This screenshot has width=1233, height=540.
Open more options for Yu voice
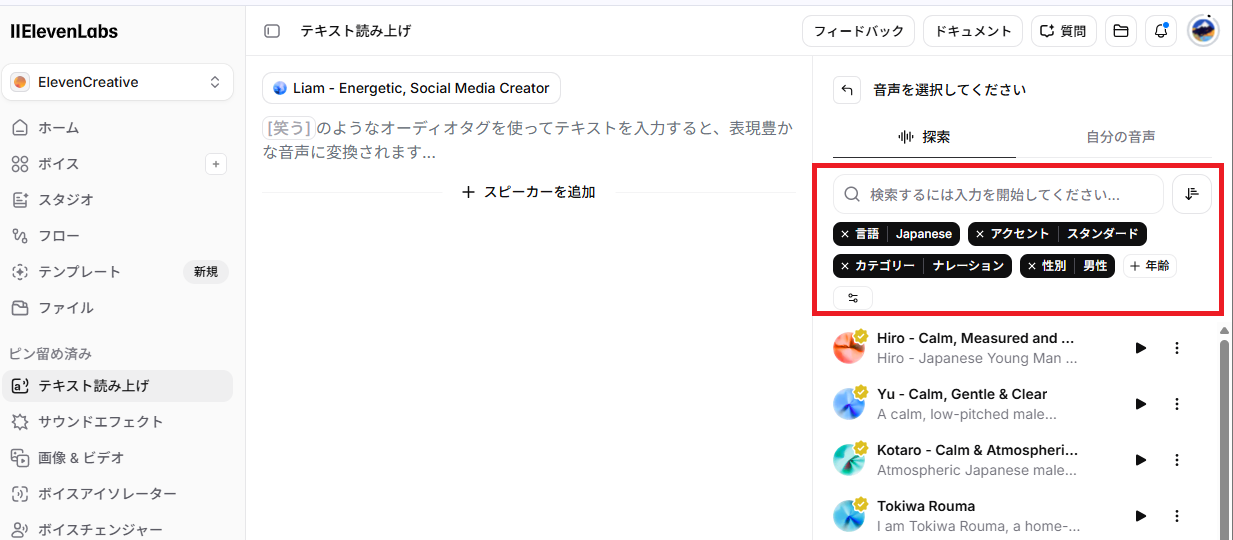tap(1177, 404)
